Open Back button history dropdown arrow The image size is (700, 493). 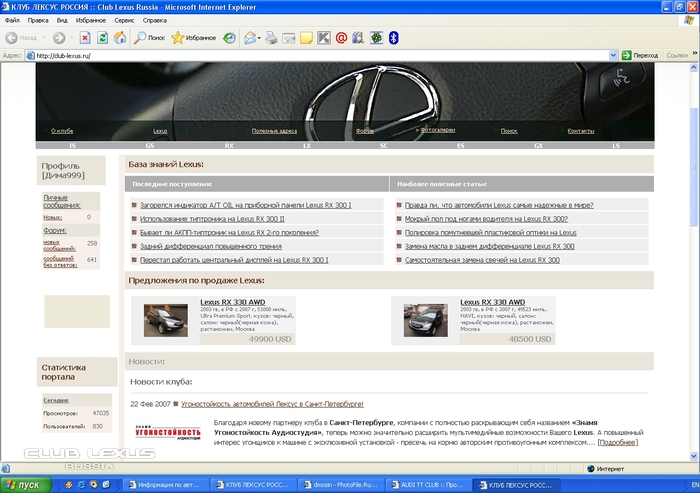[44, 38]
